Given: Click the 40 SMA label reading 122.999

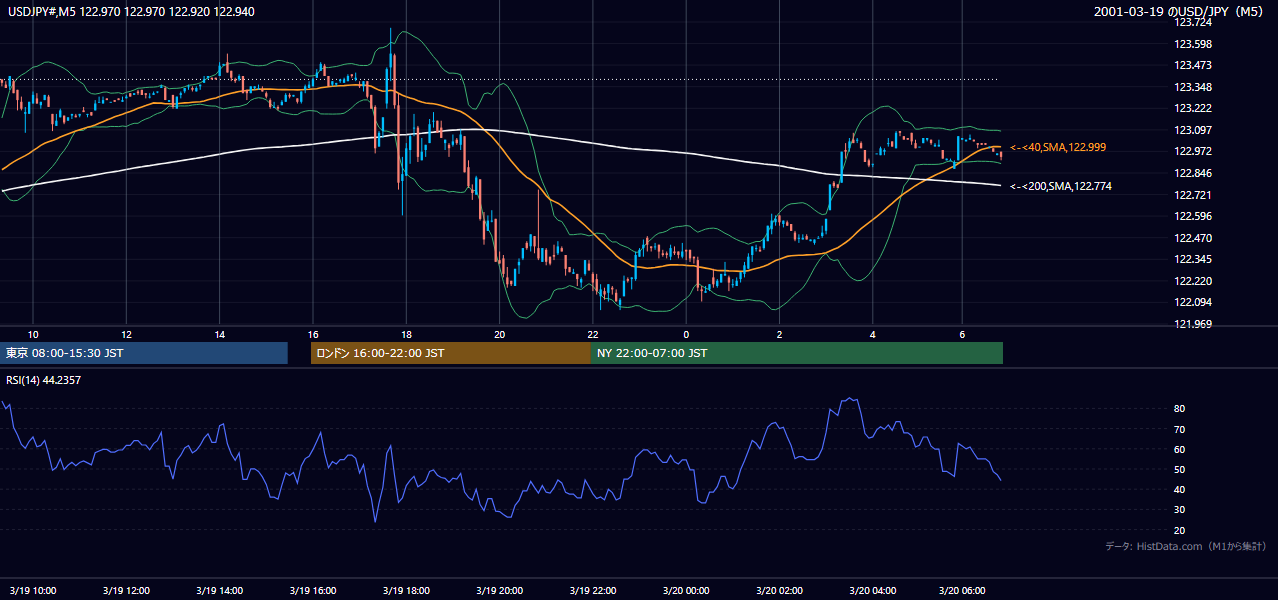Looking at the screenshot, I should [1058, 148].
